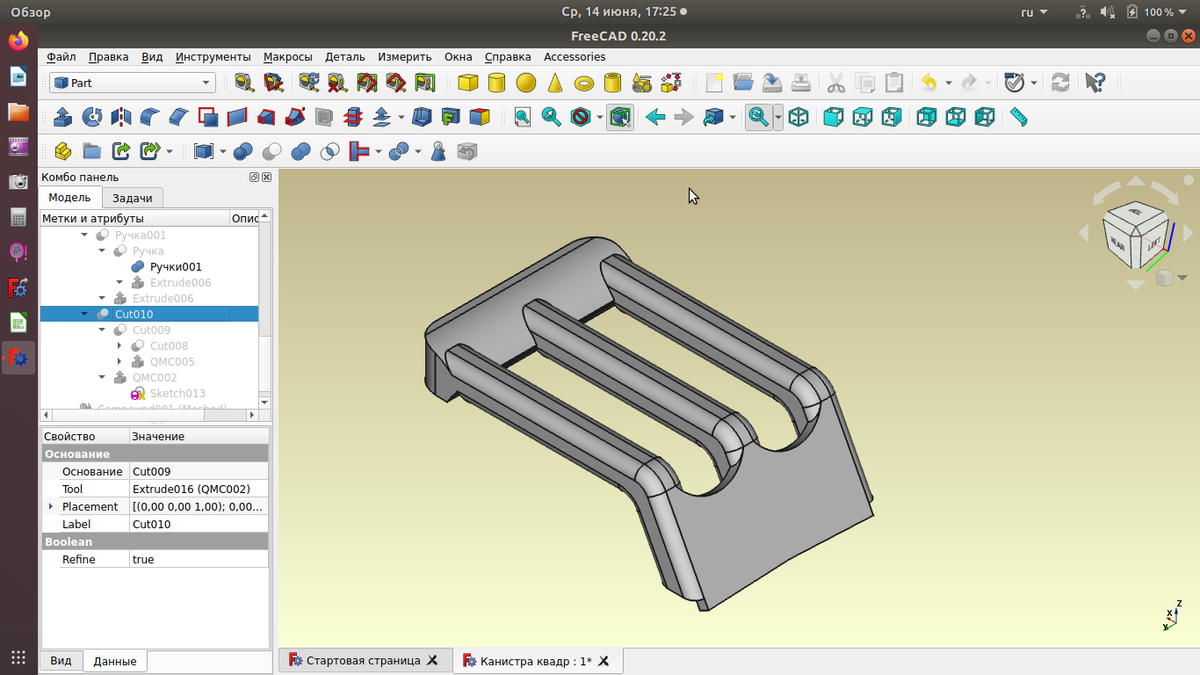1200x675 pixels.
Task: Open the Инструменты menu
Action: point(213,57)
